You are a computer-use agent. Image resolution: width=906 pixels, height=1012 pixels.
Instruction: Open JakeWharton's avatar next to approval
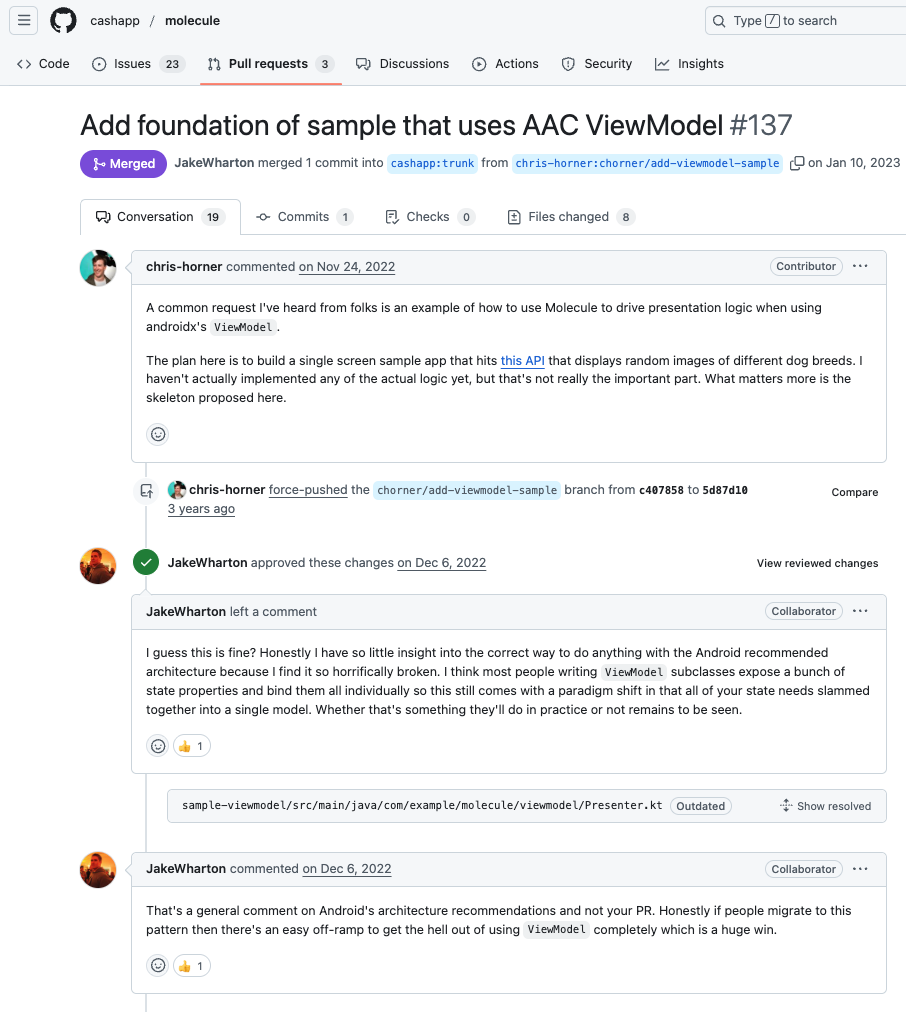click(98, 566)
